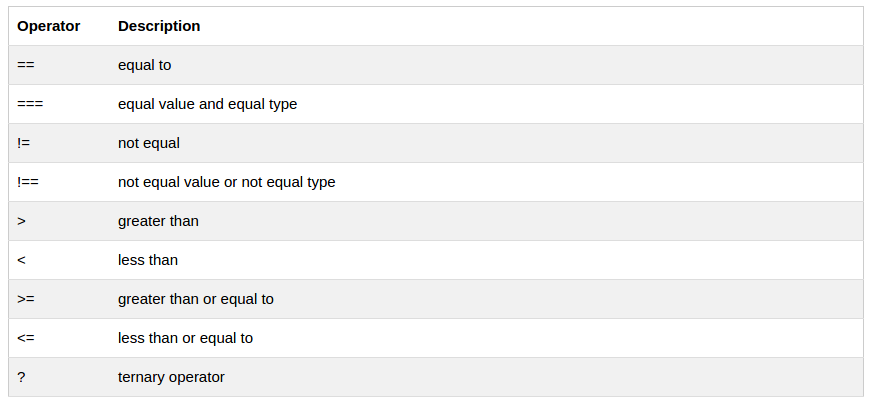Image resolution: width=874 pixels, height=403 pixels.
Task: Click the Description column header
Action: coord(159,26)
